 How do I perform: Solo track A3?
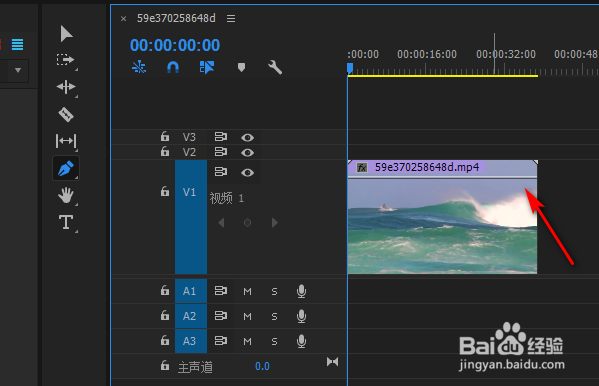274,341
